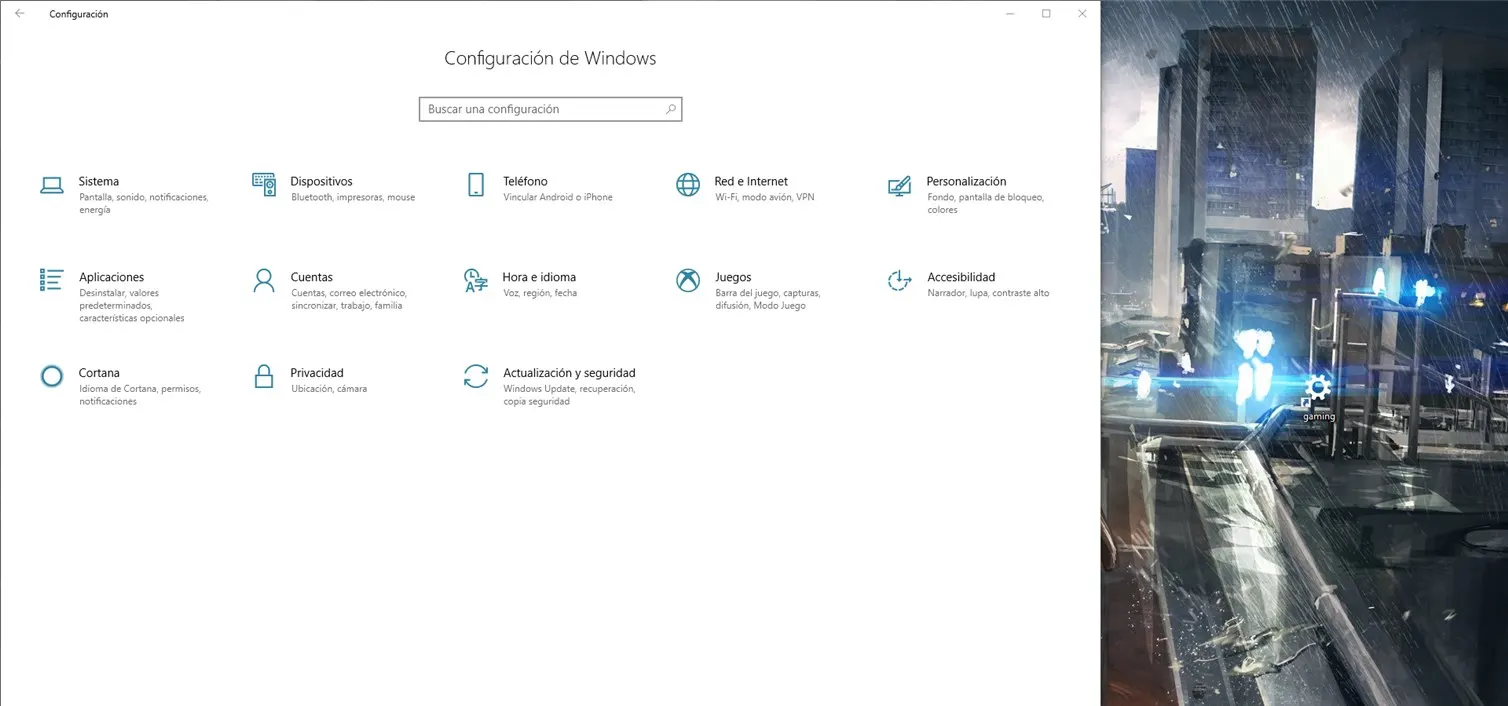Select the Juegos category title
The image size is (1508, 706).
point(733,278)
